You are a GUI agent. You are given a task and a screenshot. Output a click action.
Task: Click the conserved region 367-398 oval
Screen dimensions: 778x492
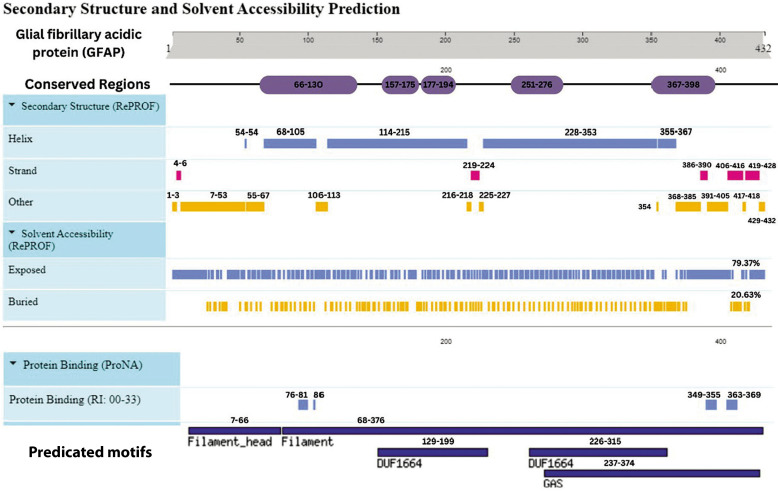pyautogui.click(x=683, y=85)
